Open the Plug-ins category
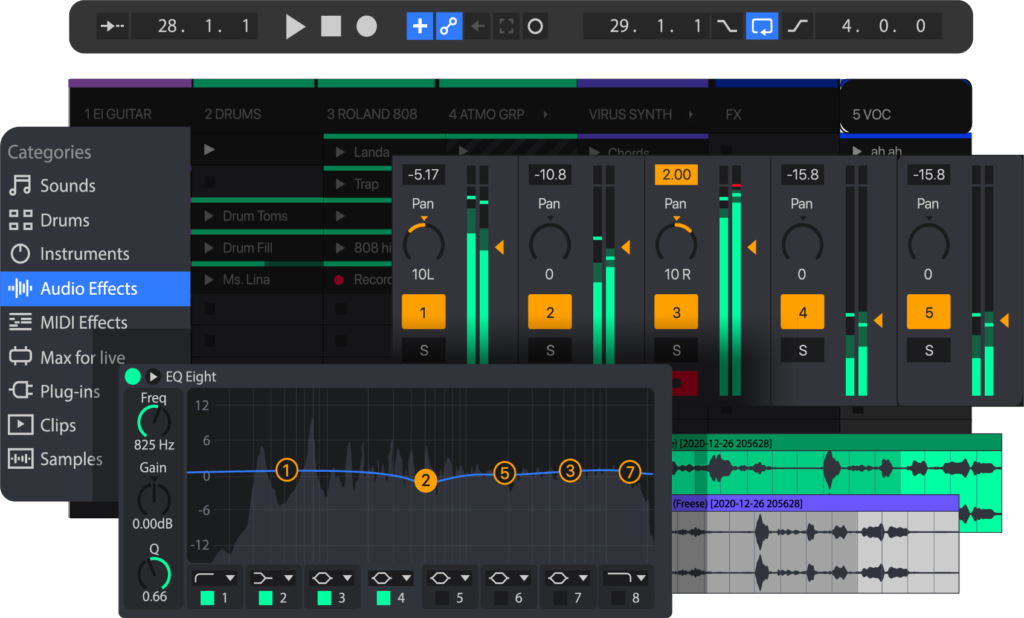This screenshot has width=1024, height=618. tap(70, 391)
